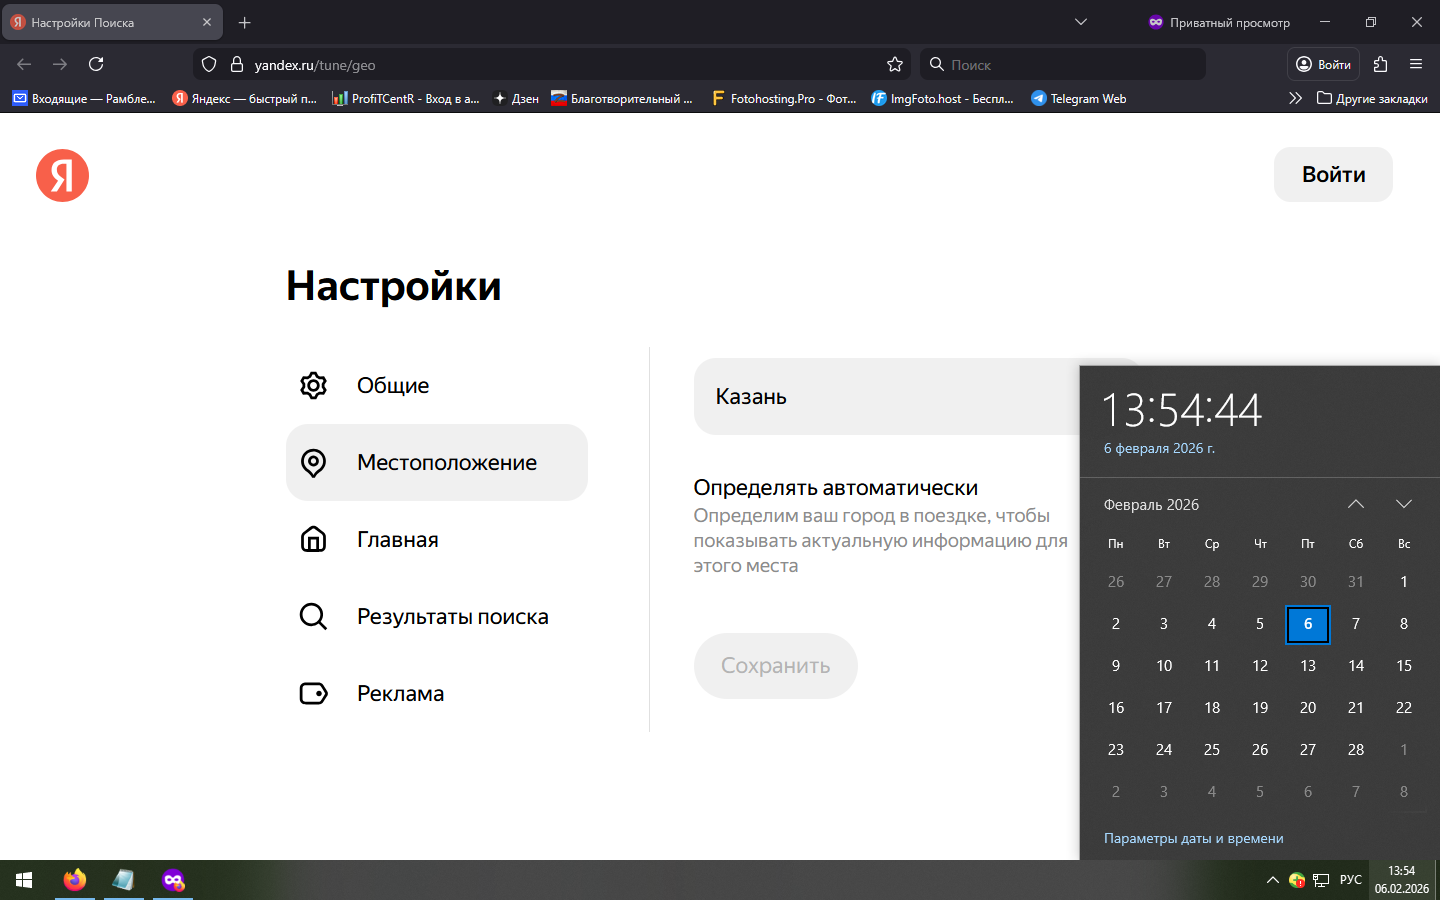This screenshot has width=1440, height=900.
Task: Go to the Реклама settings section
Action: coord(400,694)
